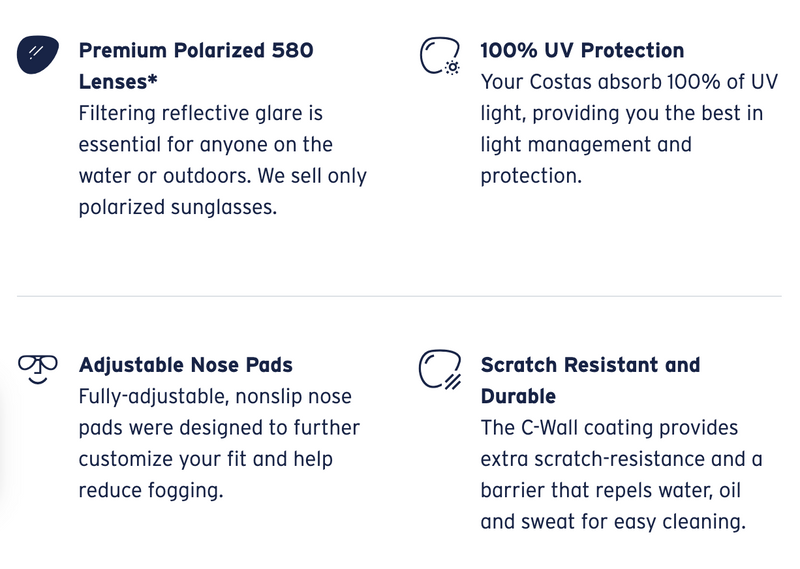Click the UV protection lens icon
The image size is (800, 569).
(x=440, y=56)
